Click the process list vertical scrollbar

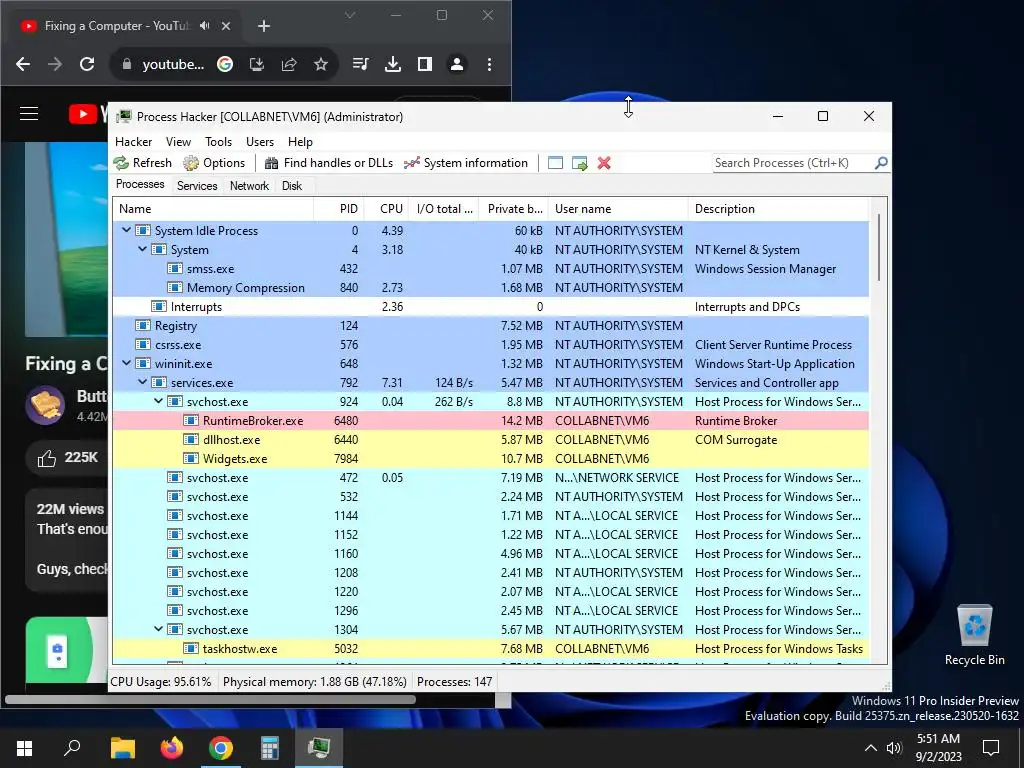879,247
